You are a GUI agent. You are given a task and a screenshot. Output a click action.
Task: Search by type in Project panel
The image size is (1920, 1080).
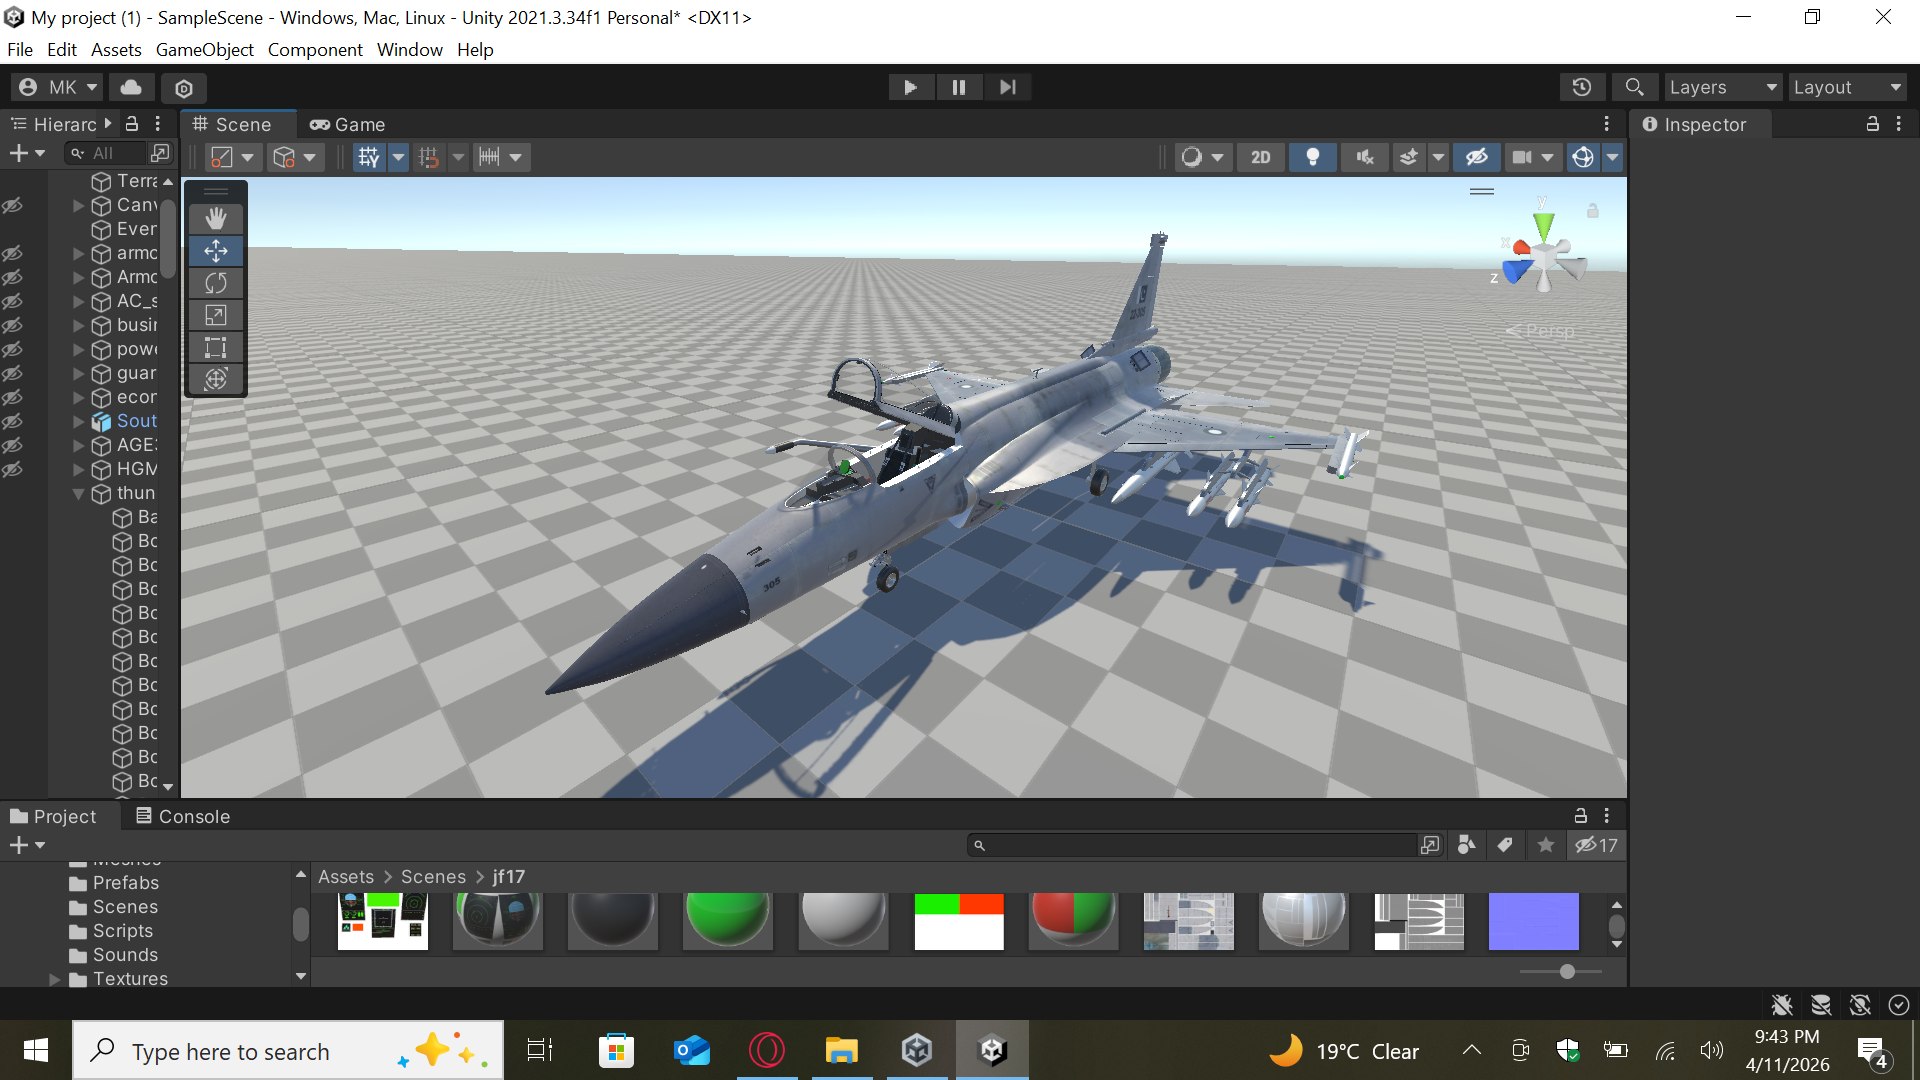(x=1467, y=845)
